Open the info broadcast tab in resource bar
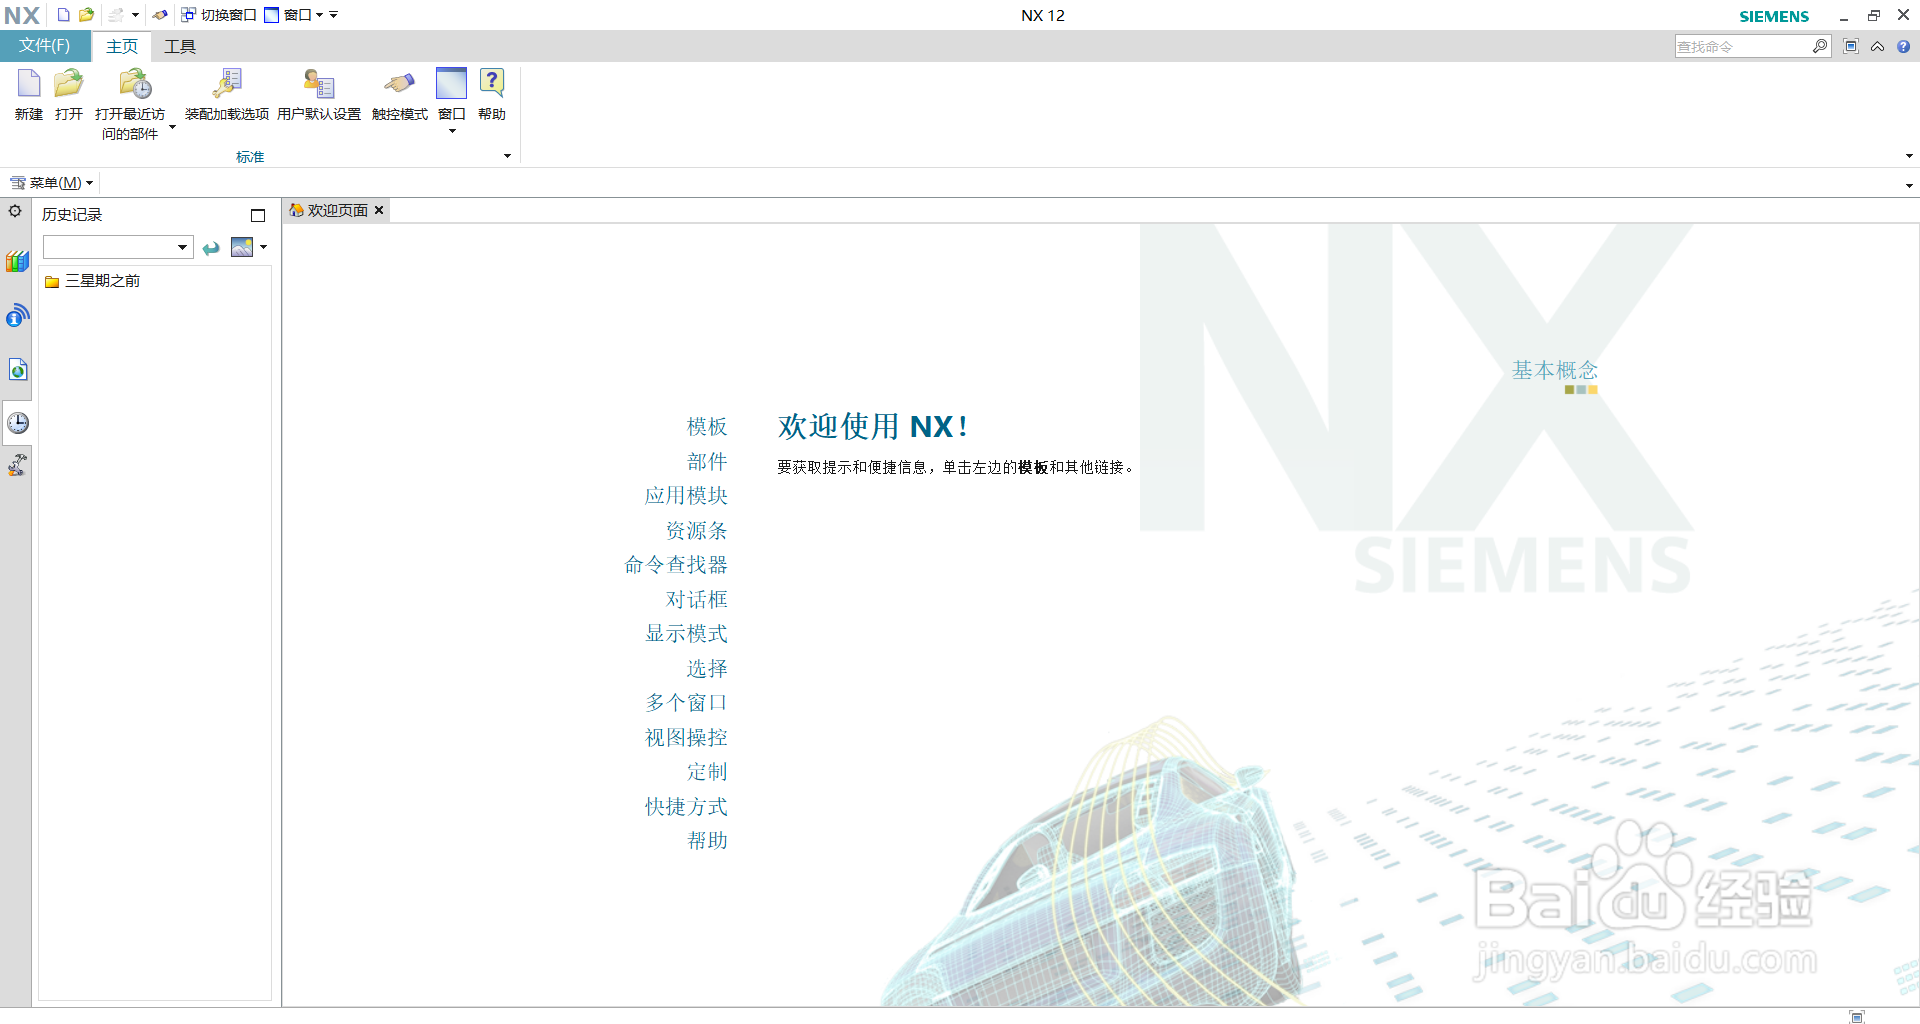1920x1024 pixels. pyautogui.click(x=17, y=316)
